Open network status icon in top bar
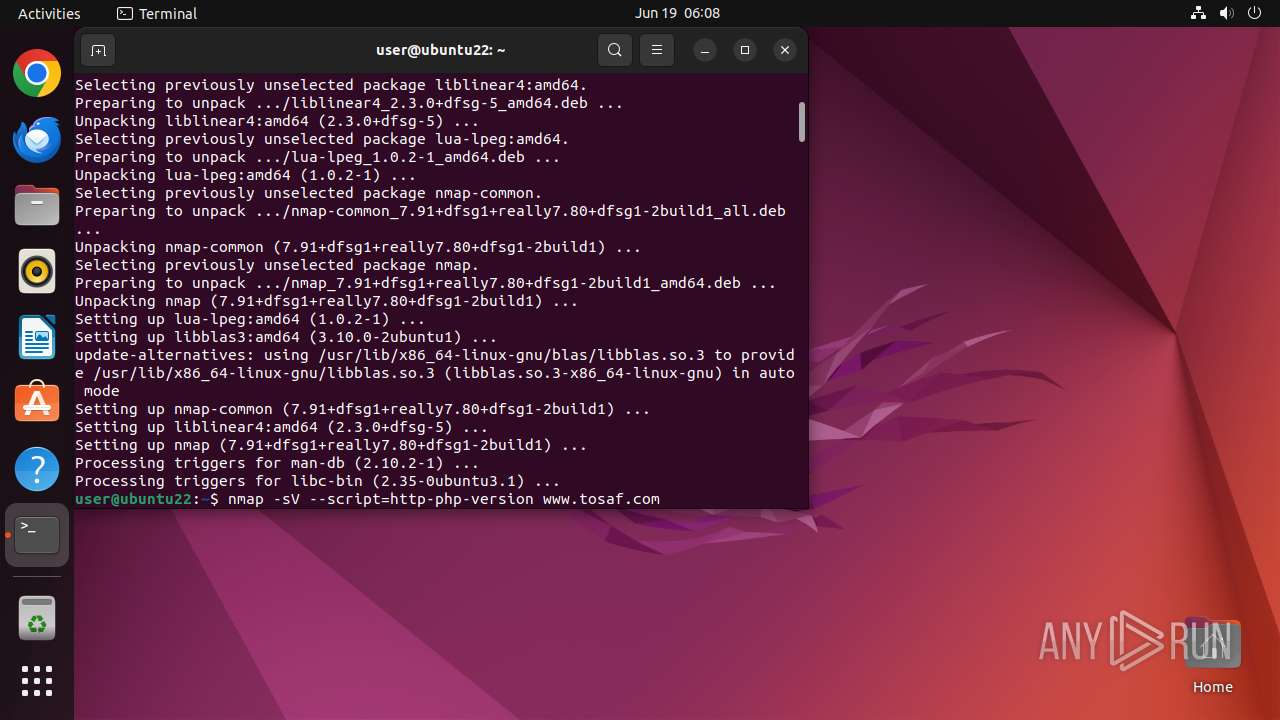The image size is (1280, 720). [x=1199, y=13]
